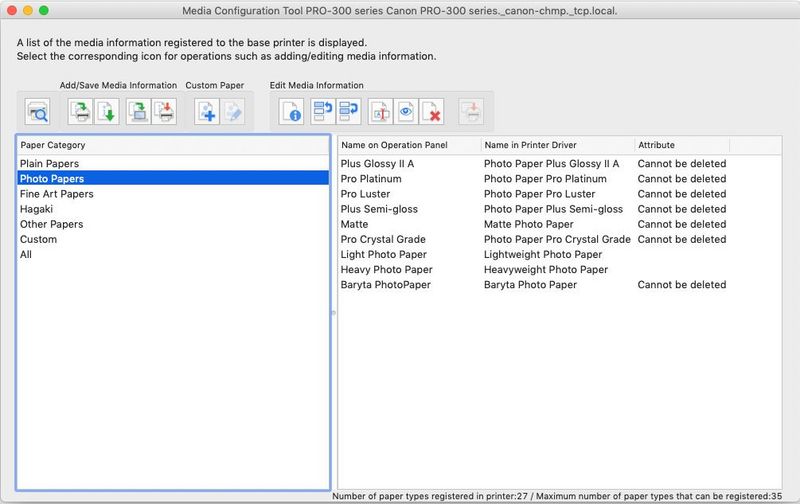Click the delete media red X icon
The height and width of the screenshot is (504, 800).
click(432, 112)
